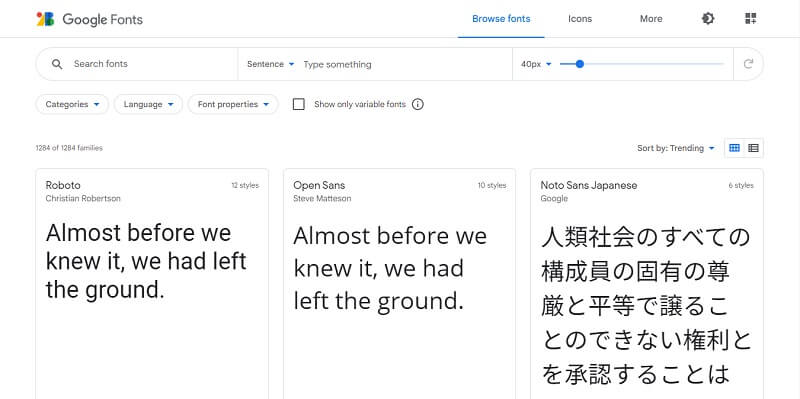This screenshot has height=399, width=800.
Task: Expand the Categories filter
Action: click(72, 105)
